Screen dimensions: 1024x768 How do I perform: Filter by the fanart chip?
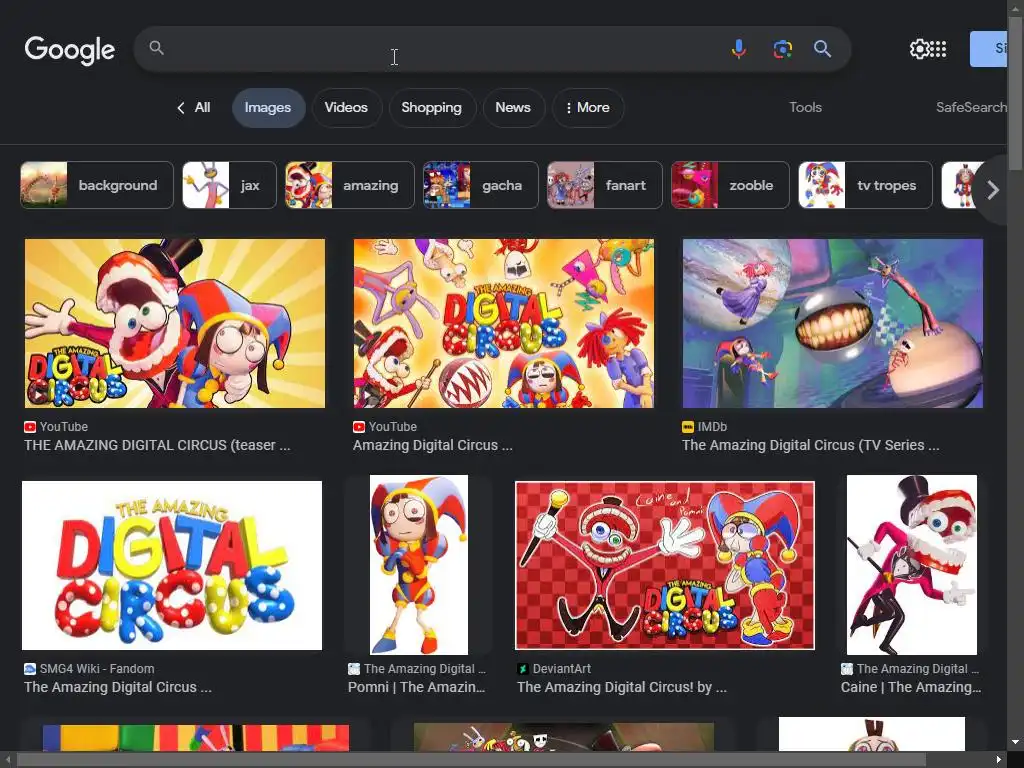point(605,185)
